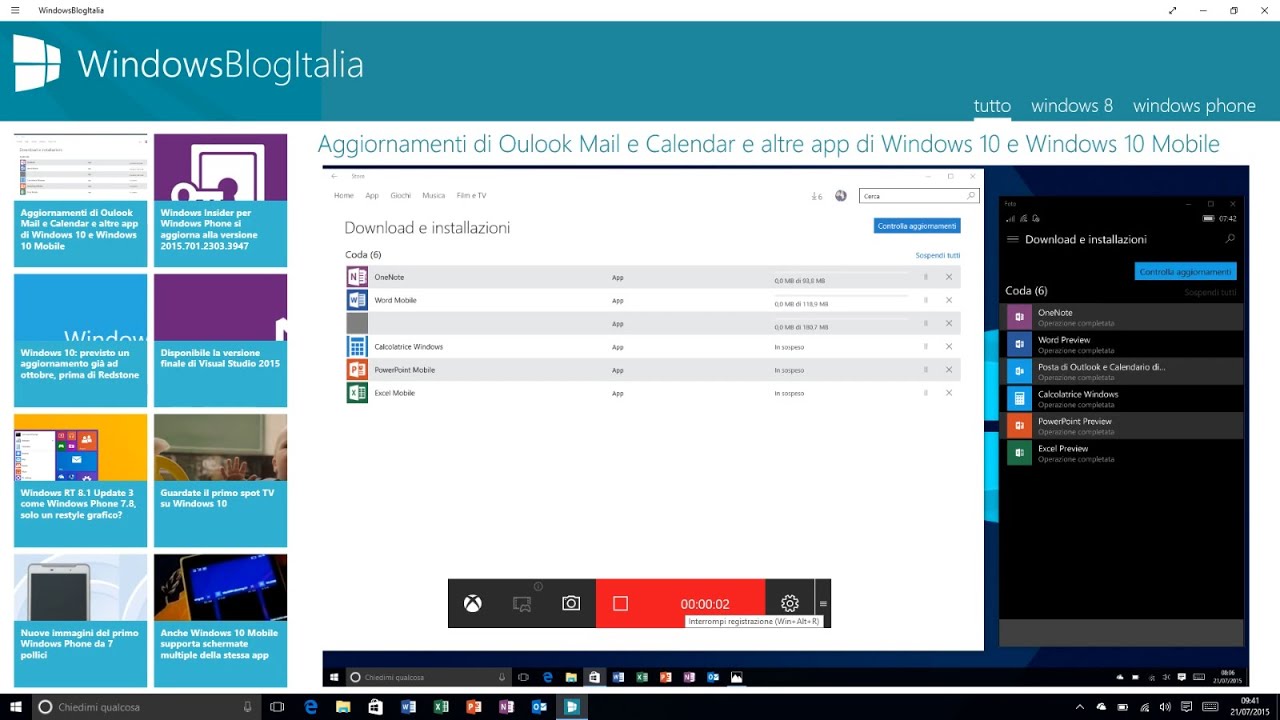Click the Cerca search box in the Store screenshot
Screen dimensions: 1280x720
click(x=919, y=196)
